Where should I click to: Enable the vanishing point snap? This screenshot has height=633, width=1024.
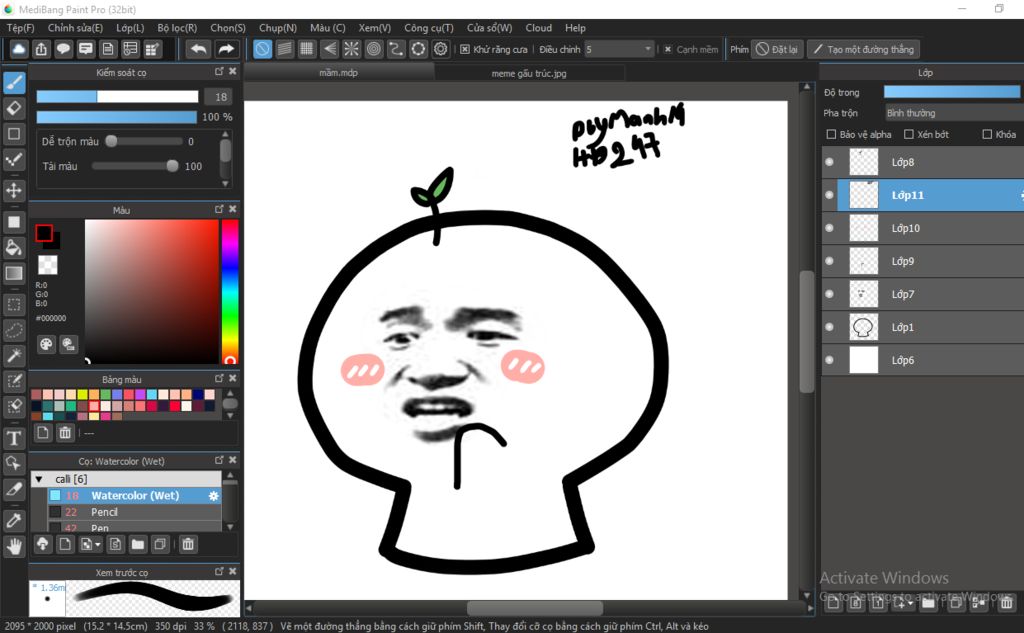point(329,49)
